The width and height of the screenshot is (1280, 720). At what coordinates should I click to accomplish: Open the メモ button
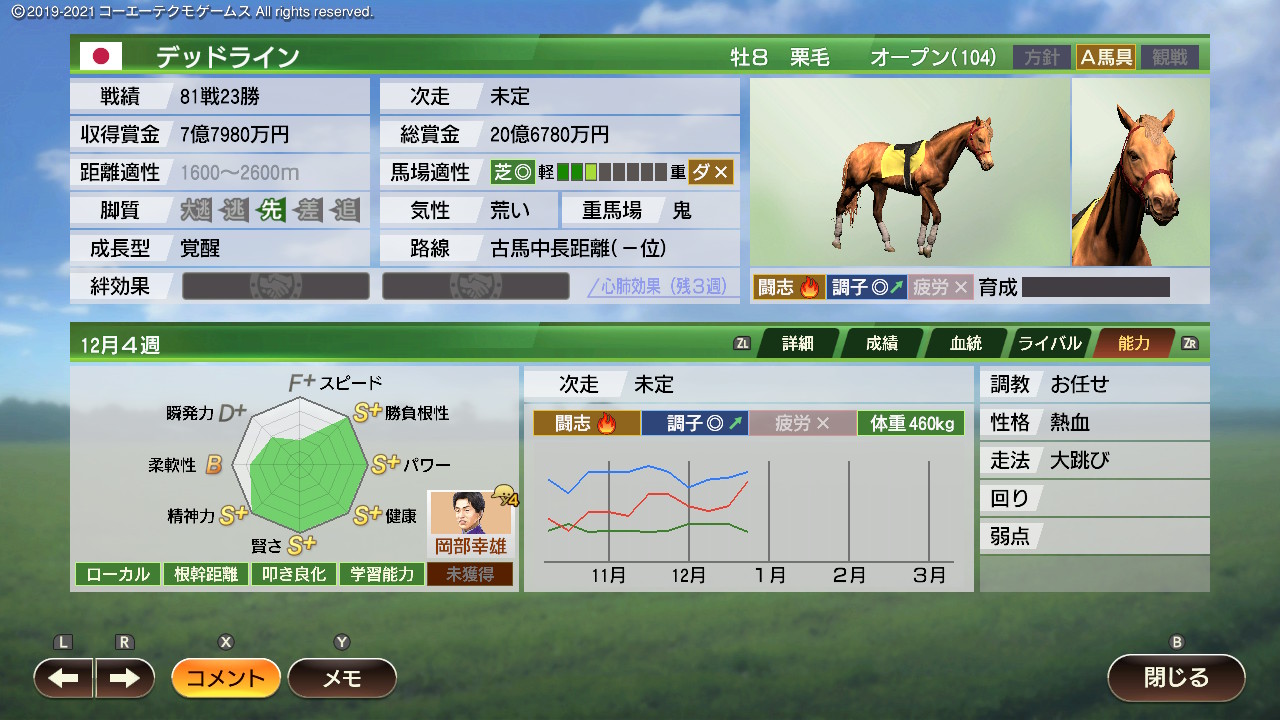click(x=342, y=678)
